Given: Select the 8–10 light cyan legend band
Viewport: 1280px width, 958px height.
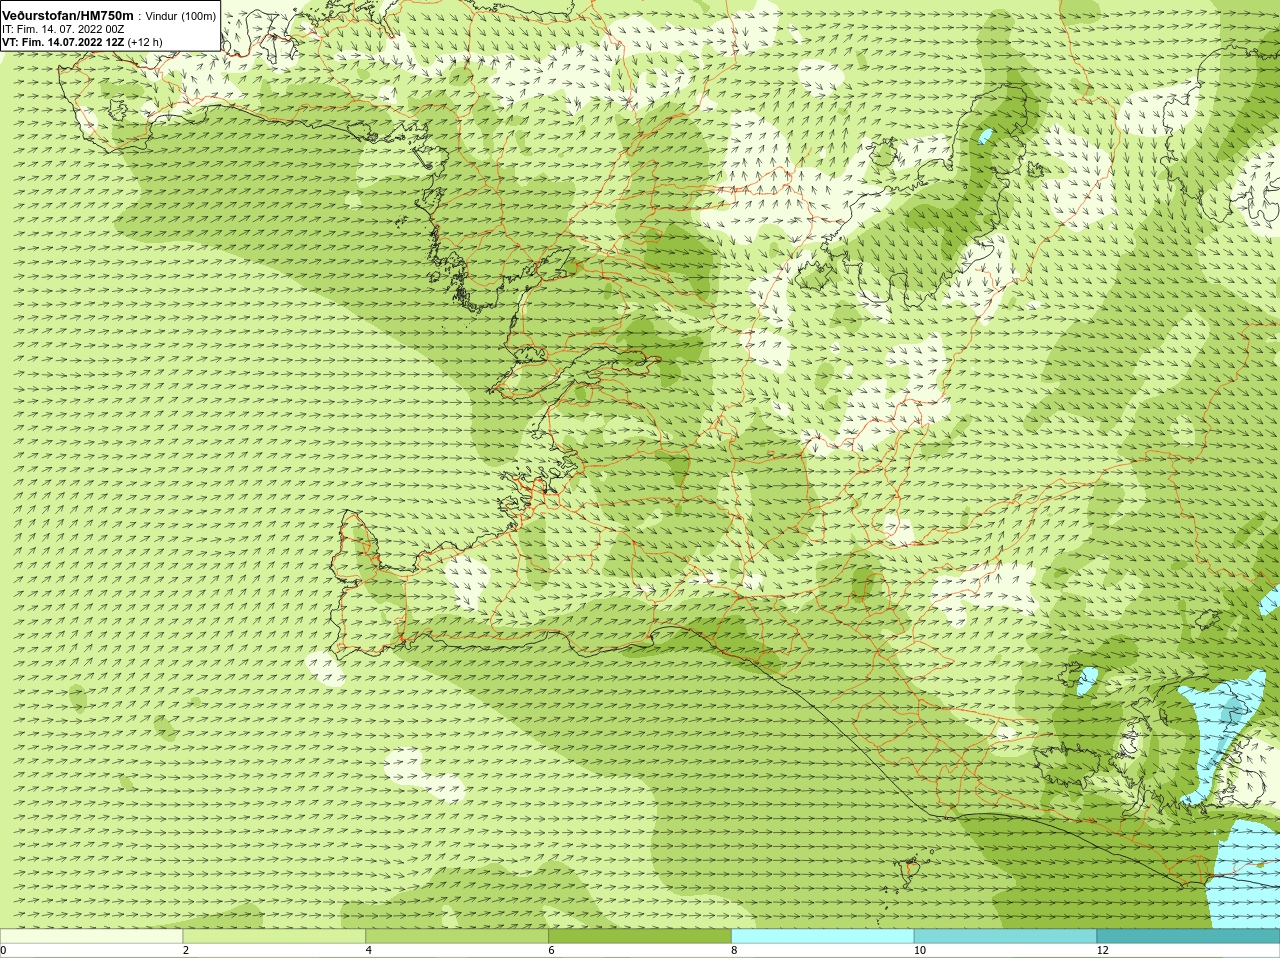Looking at the screenshot, I should coord(822,935).
